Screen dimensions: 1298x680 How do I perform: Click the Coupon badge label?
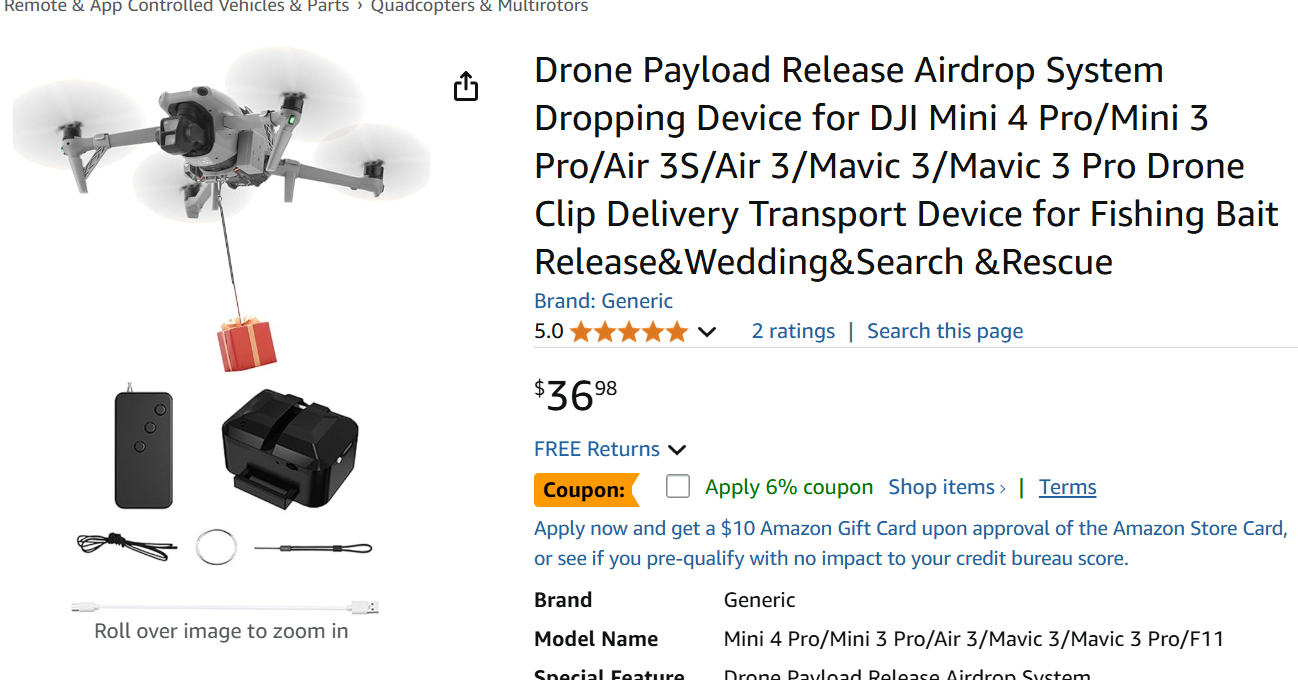point(586,490)
